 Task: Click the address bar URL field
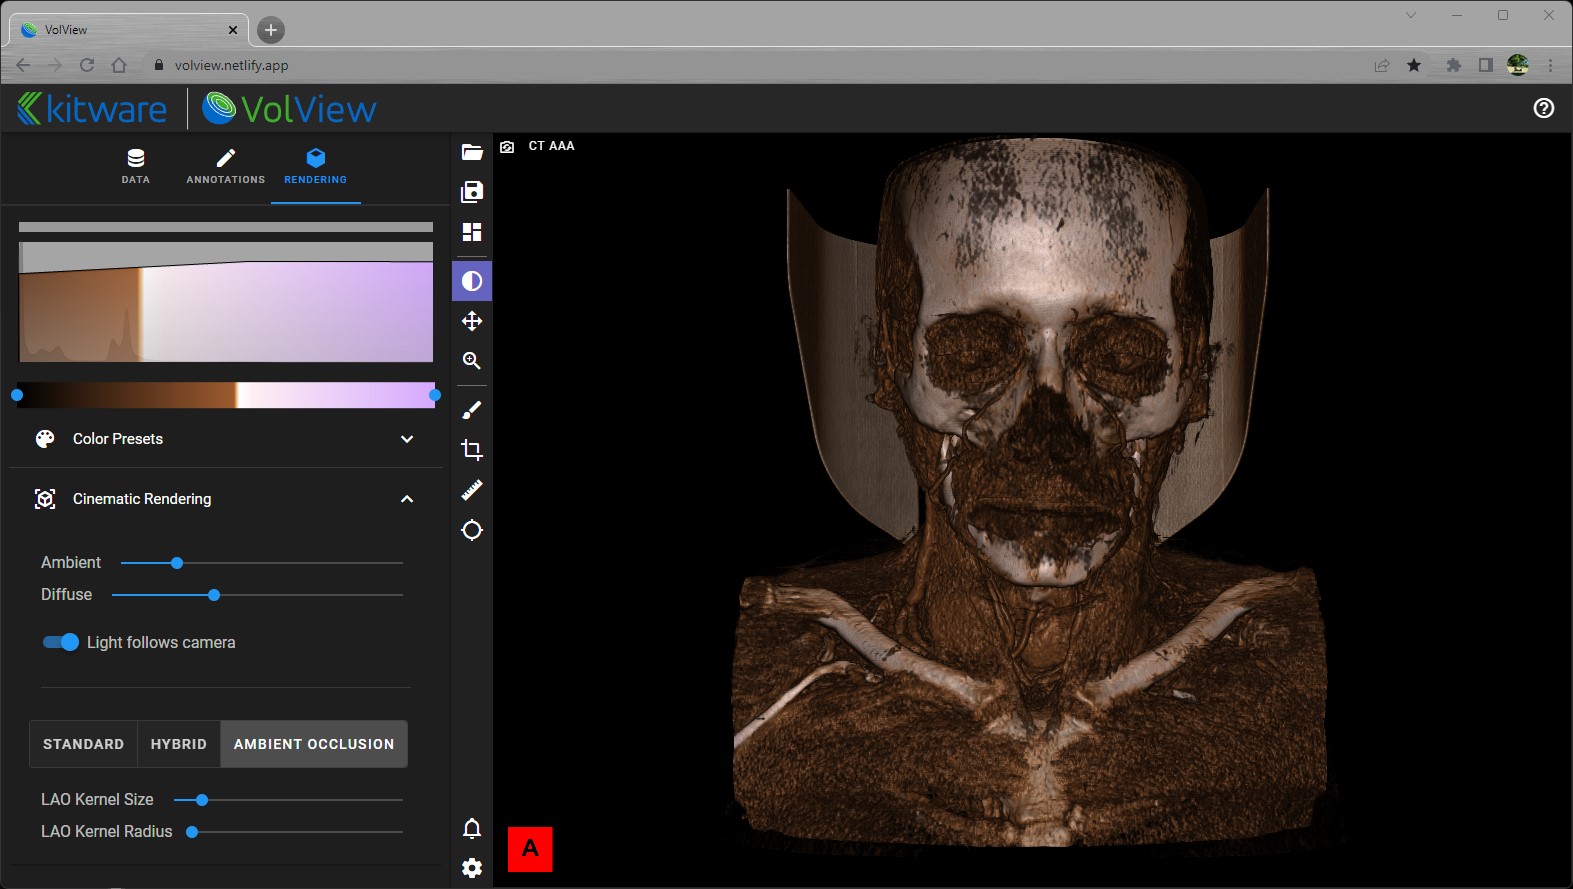coord(760,65)
